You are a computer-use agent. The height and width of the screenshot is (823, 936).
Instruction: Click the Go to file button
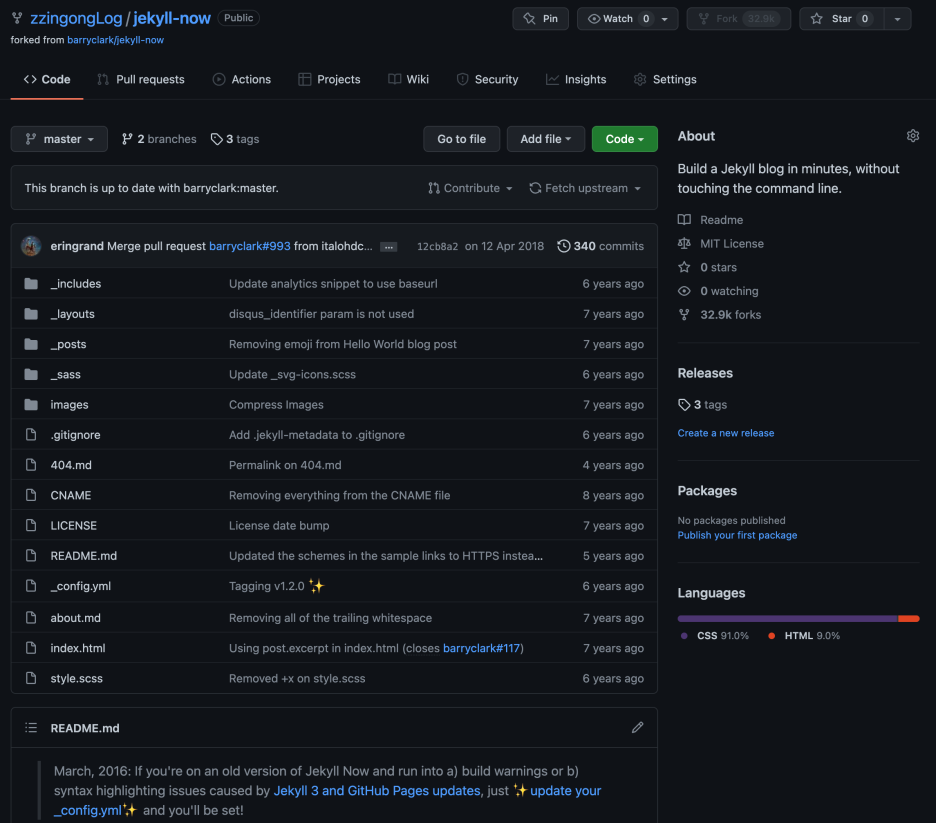point(461,139)
